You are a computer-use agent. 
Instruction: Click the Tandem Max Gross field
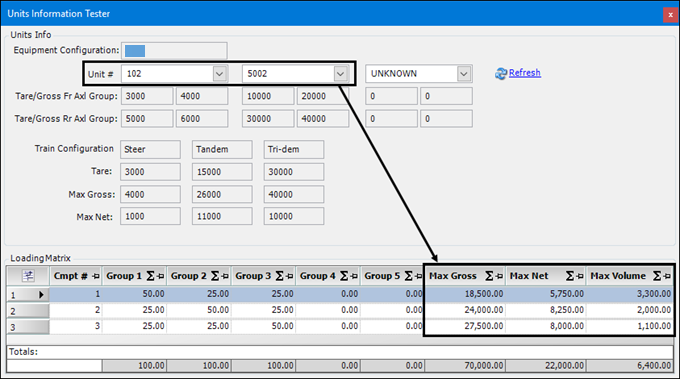222,194
